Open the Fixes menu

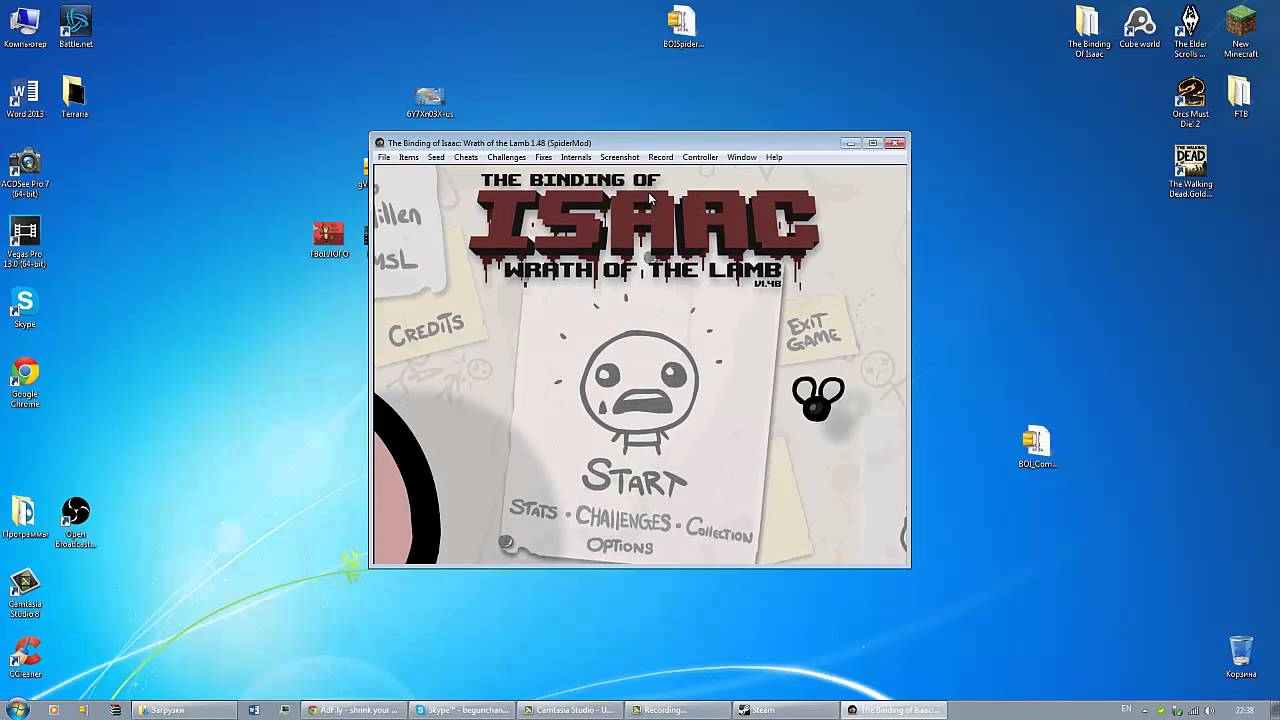coord(544,157)
